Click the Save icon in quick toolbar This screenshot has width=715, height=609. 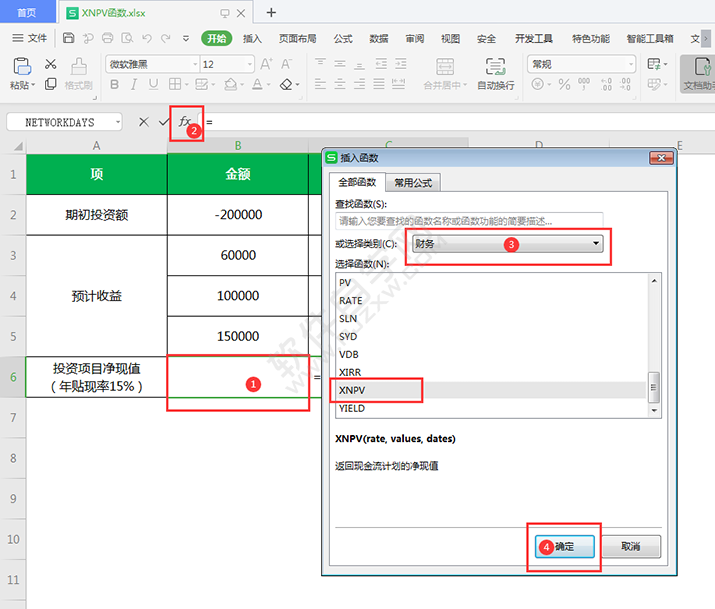pos(68,38)
